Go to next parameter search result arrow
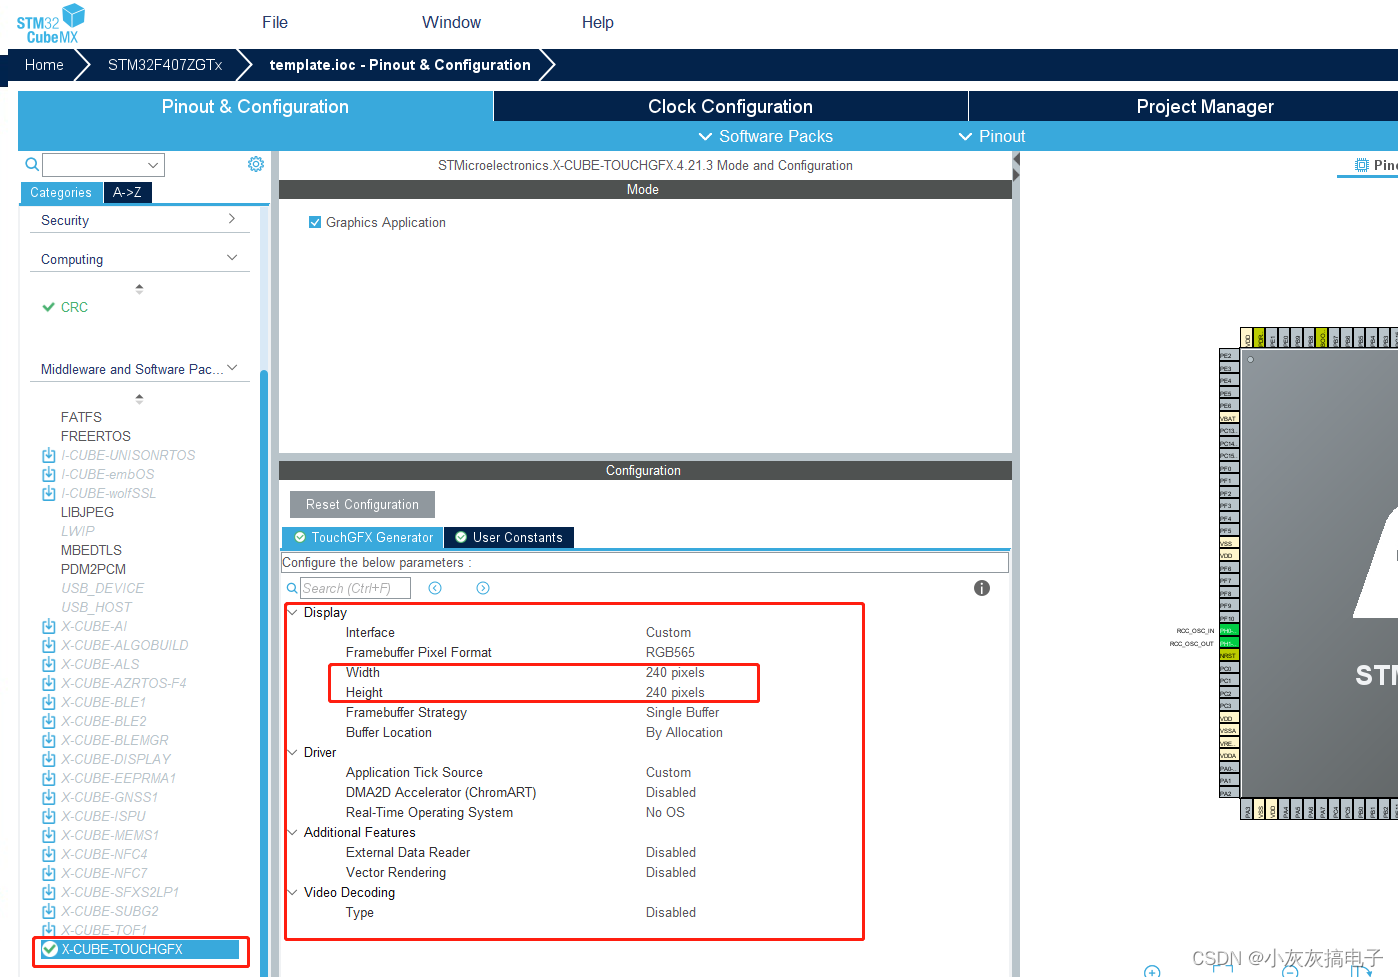The image size is (1398, 977). (x=483, y=588)
